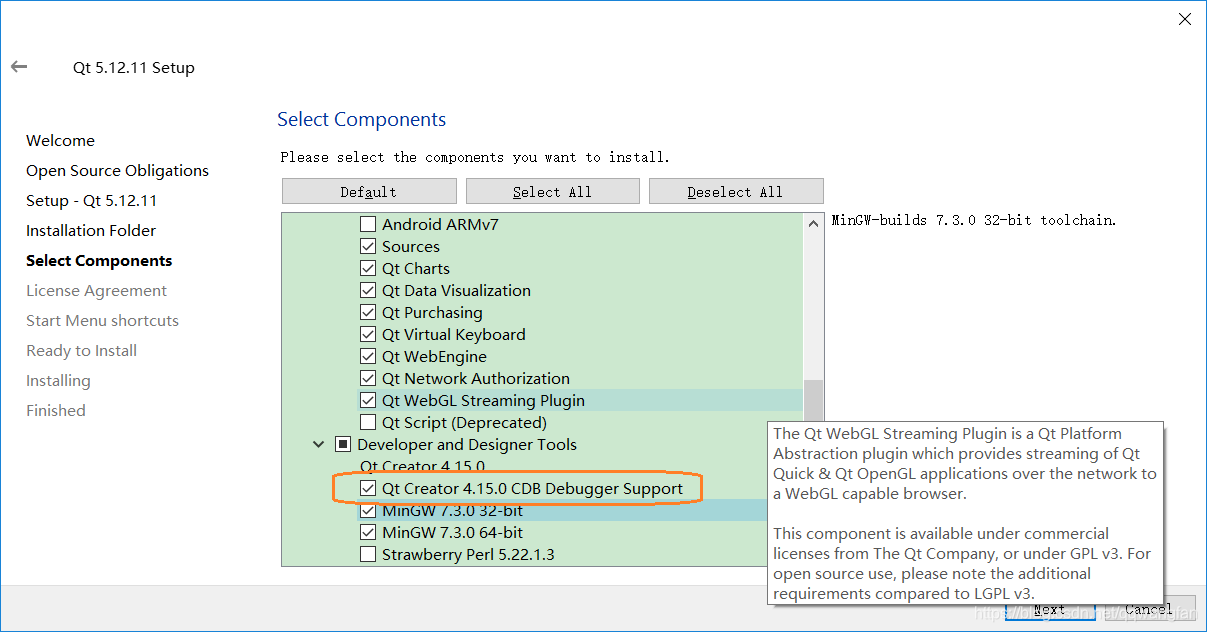
Task: Click Deselect All to clear components
Action: click(736, 190)
